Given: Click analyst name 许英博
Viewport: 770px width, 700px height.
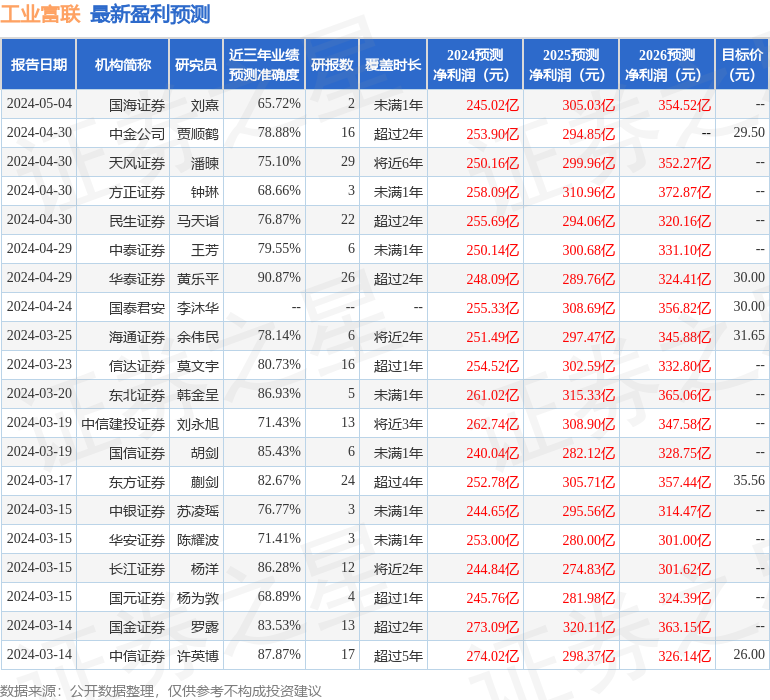Looking at the screenshot, I should tap(198, 656).
